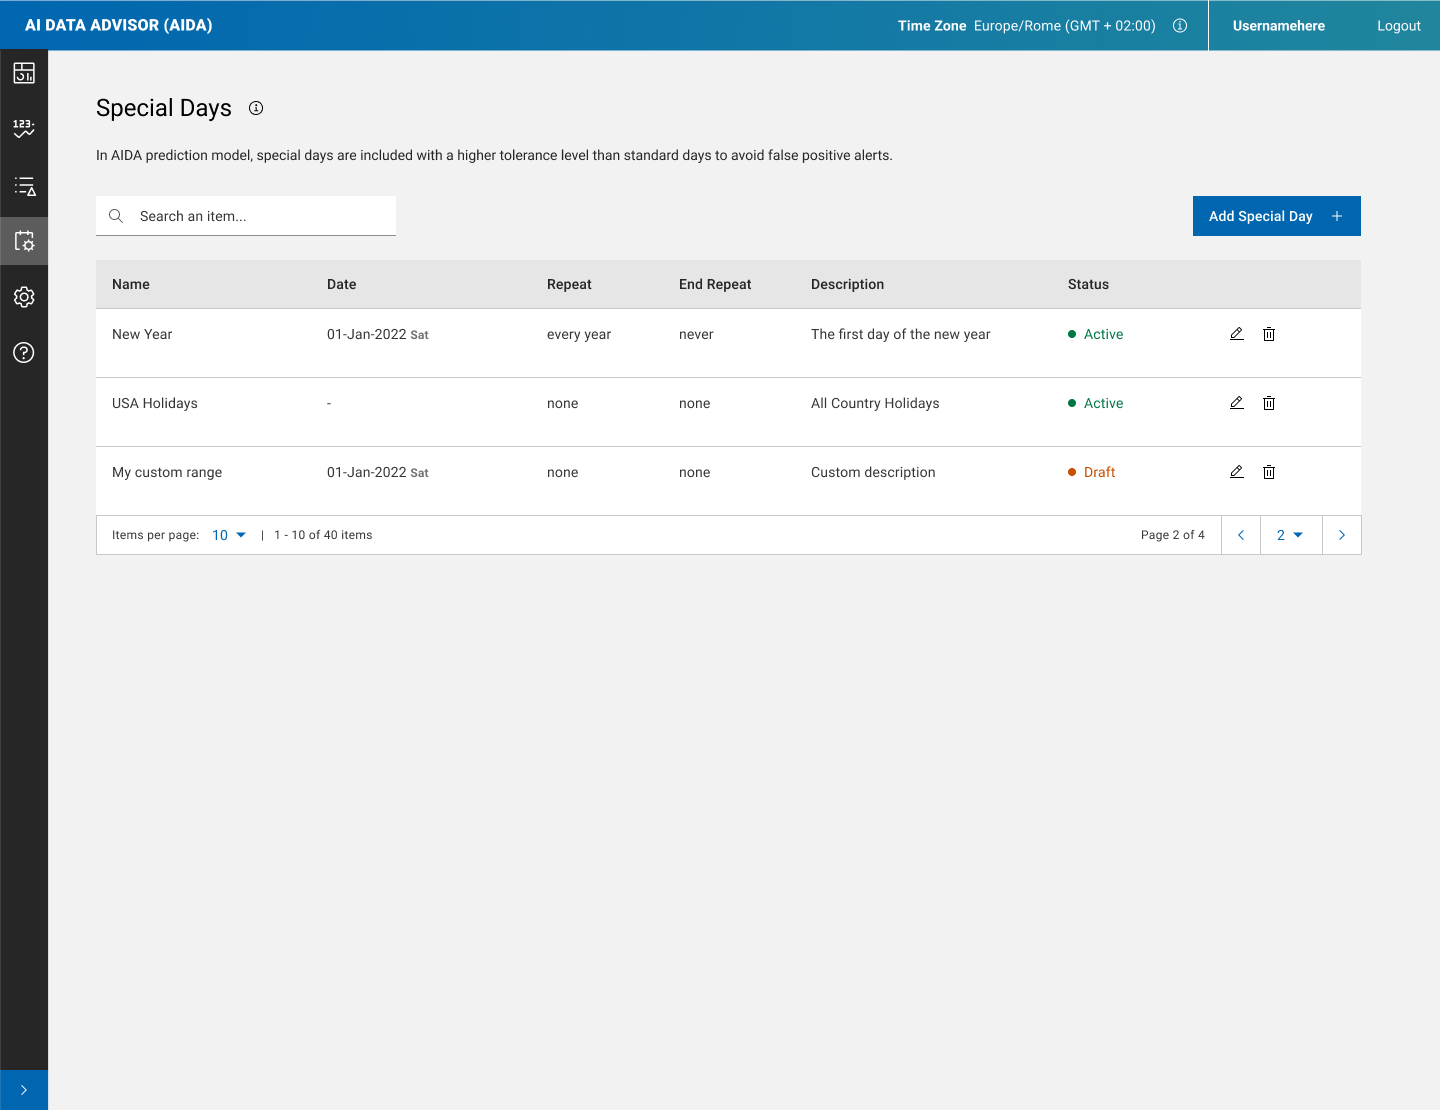Open the alerts list sidebar icon
This screenshot has height=1110, width=1440.
(24, 186)
